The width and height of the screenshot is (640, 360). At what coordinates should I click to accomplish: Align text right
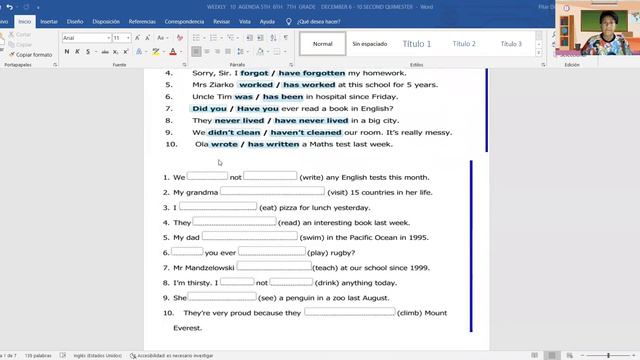pyautogui.click(x=218, y=51)
